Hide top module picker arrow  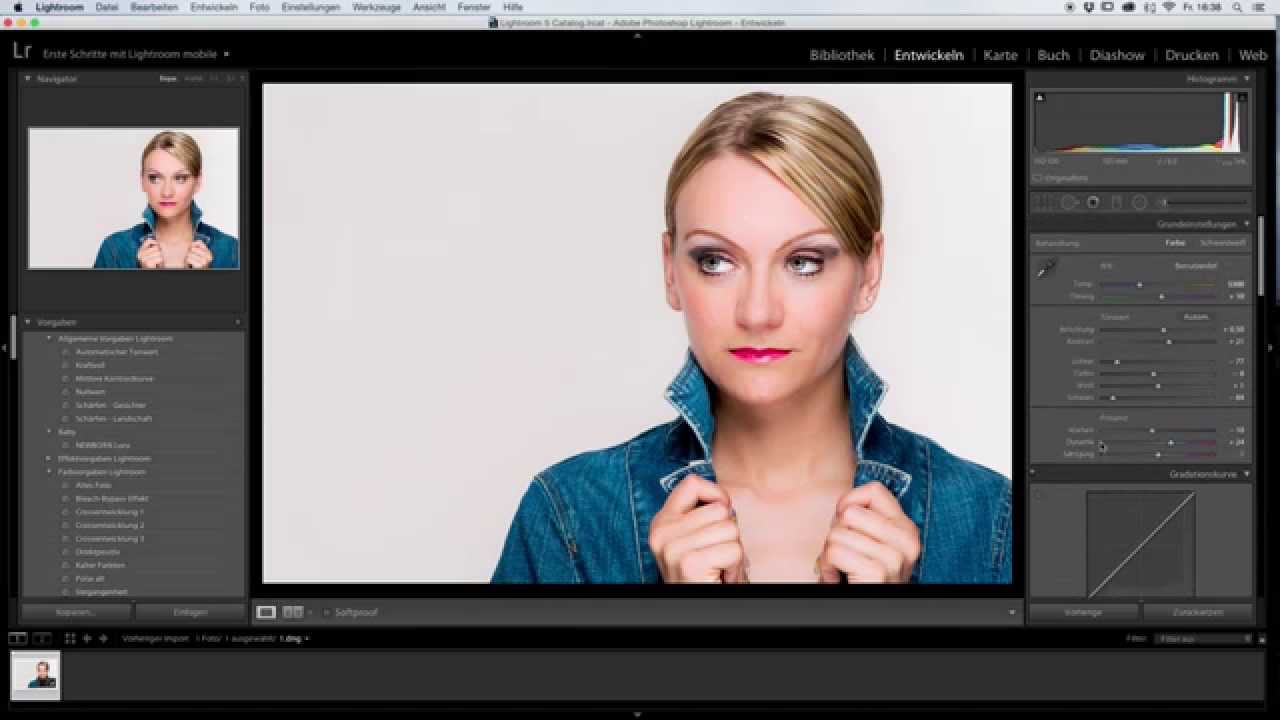637,35
